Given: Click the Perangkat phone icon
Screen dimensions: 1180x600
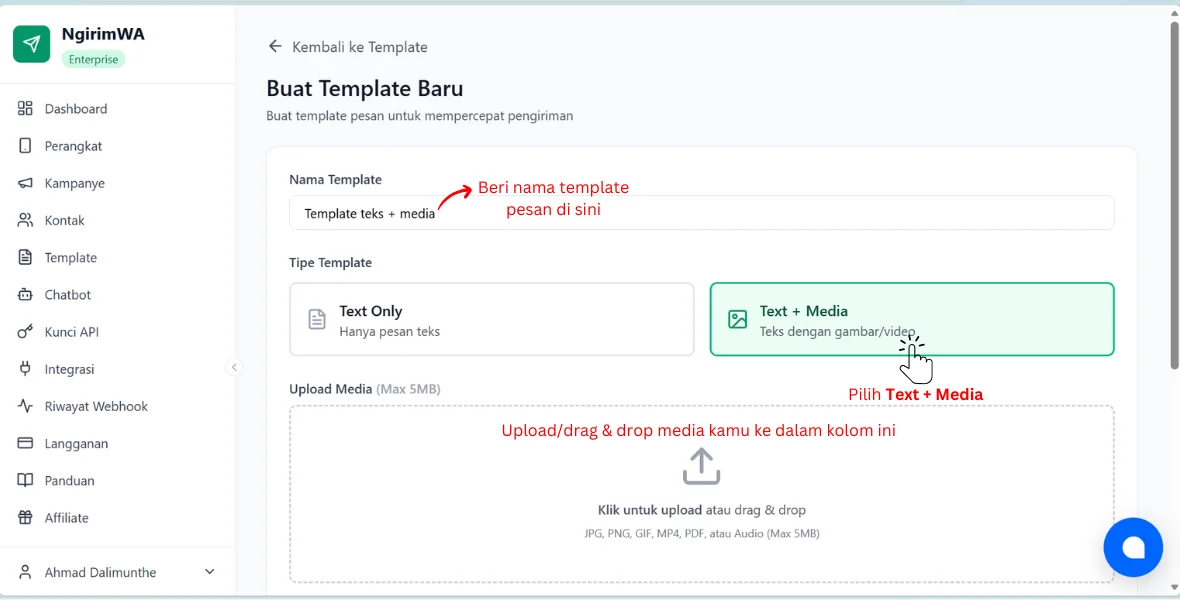Looking at the screenshot, I should tap(25, 145).
